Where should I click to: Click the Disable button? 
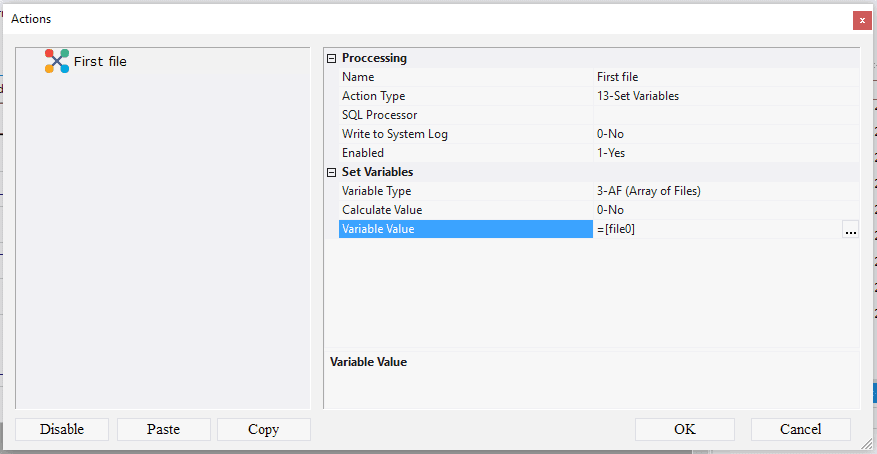62,429
